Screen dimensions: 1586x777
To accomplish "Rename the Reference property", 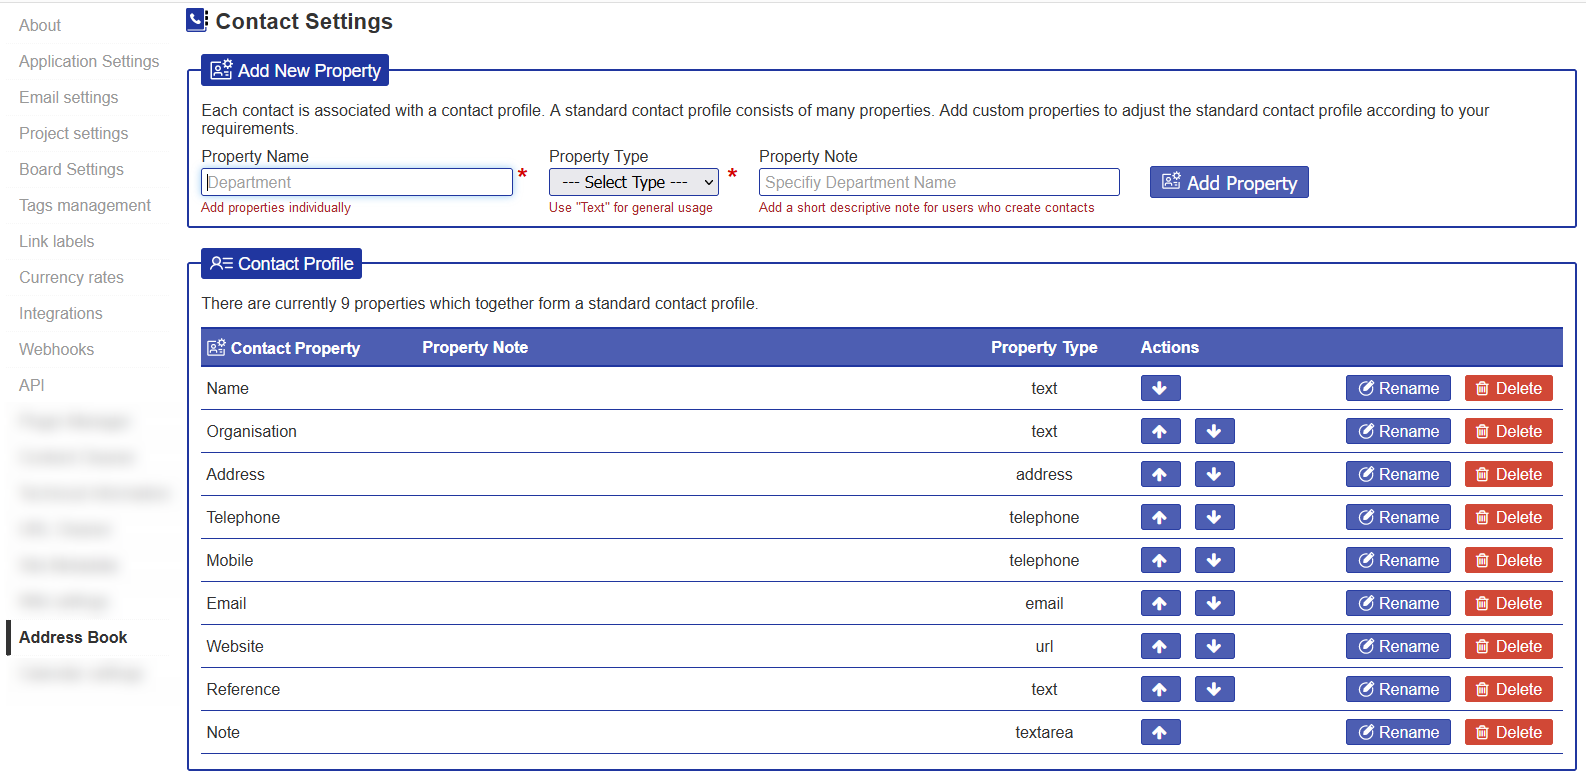I will (1398, 689).
